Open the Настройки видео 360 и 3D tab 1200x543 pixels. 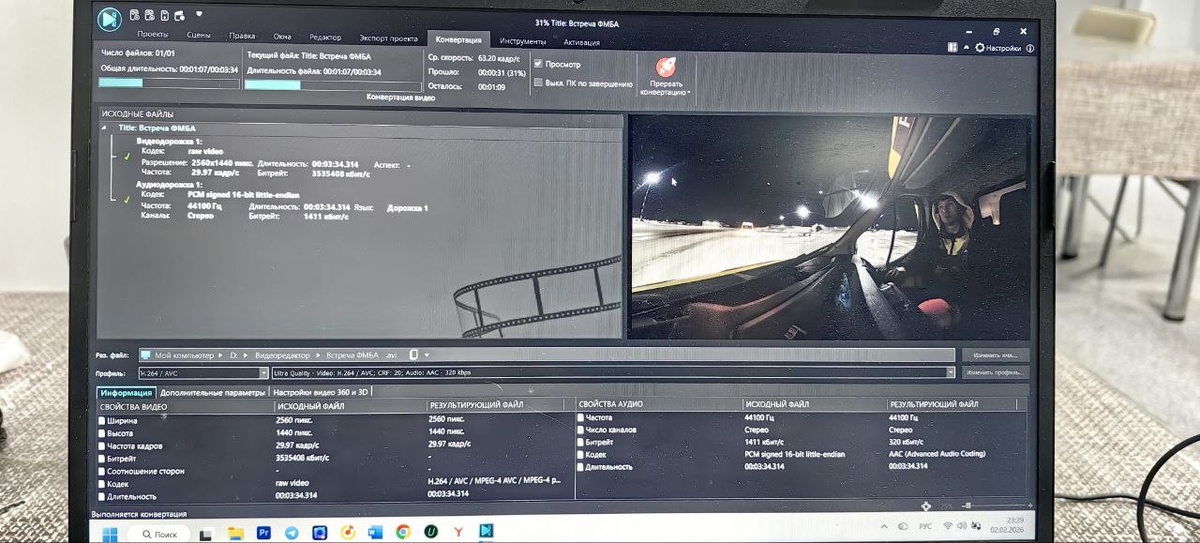point(320,392)
